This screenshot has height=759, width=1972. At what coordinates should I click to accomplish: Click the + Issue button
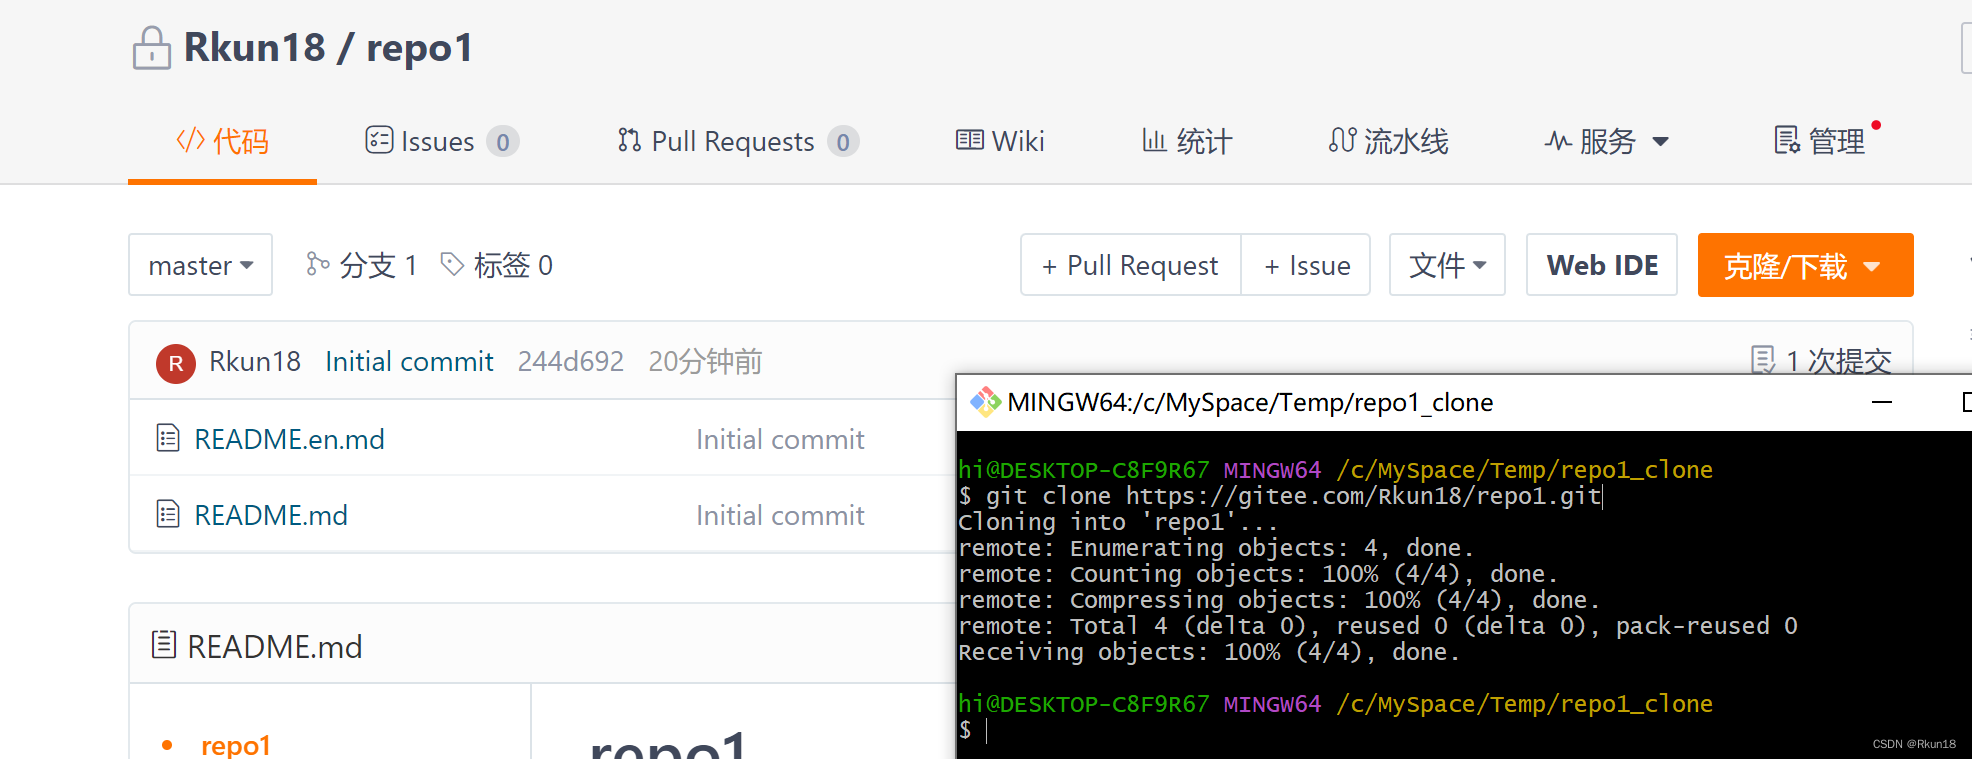1306,265
